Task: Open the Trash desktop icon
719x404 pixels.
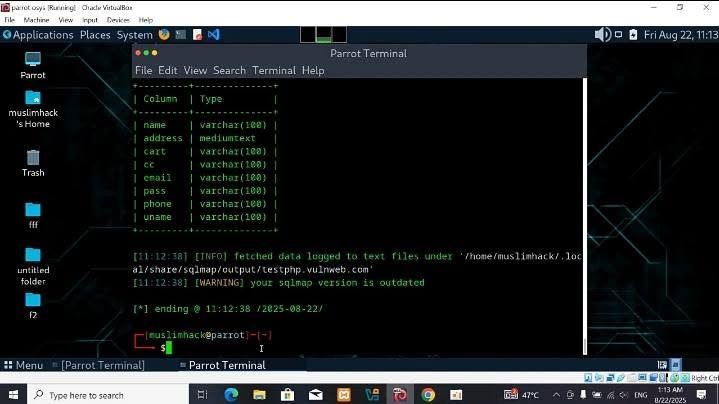Action: point(33,163)
